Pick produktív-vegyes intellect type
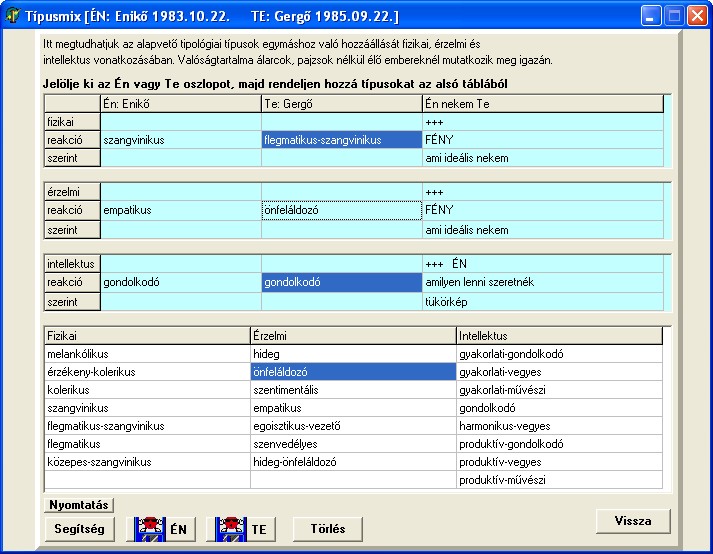This screenshot has width=713, height=554. (559, 462)
